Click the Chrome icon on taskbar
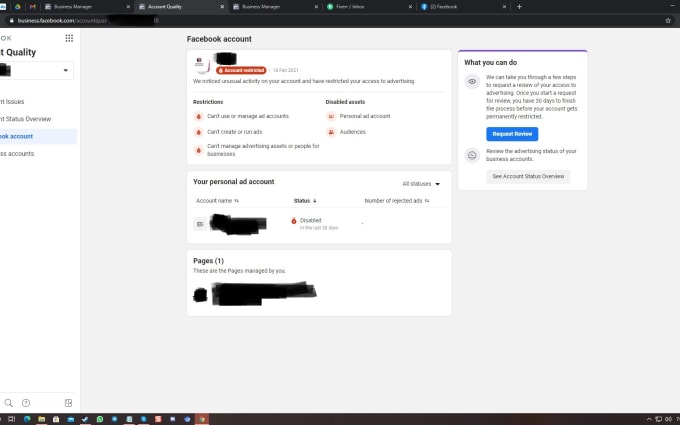This screenshot has width=680, height=425. click(x=202, y=419)
